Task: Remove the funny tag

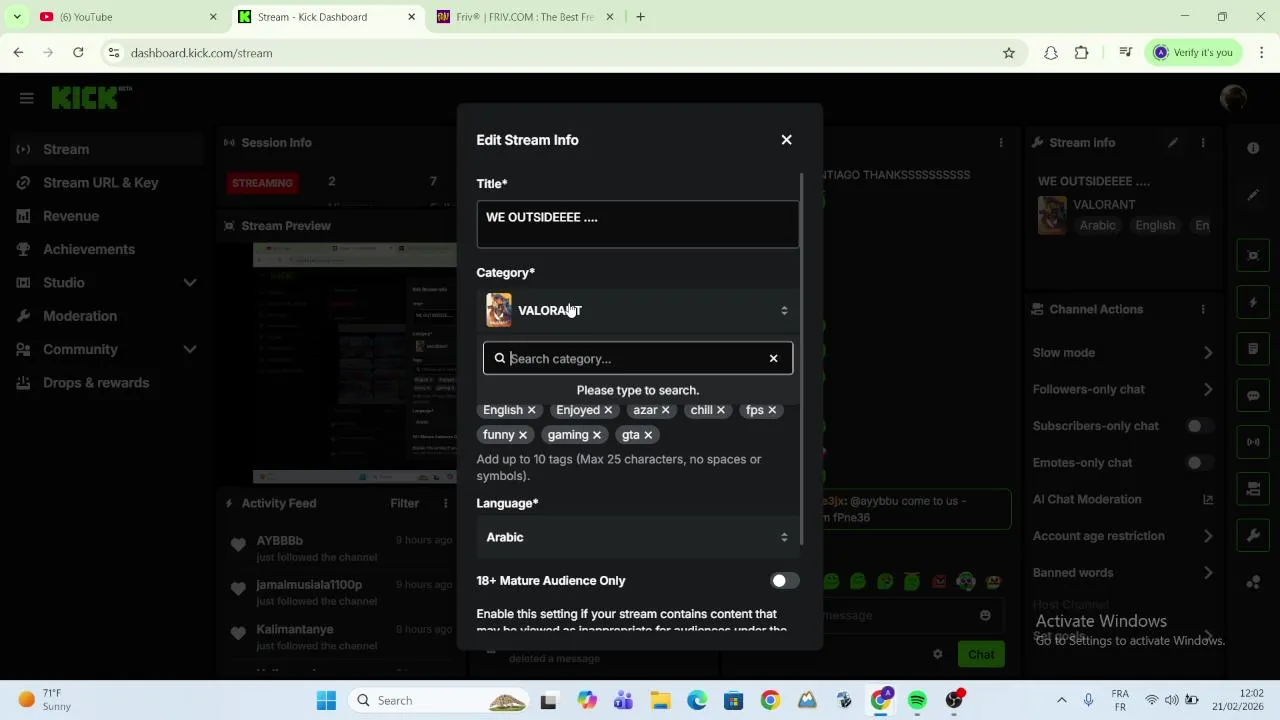Action: click(523, 435)
